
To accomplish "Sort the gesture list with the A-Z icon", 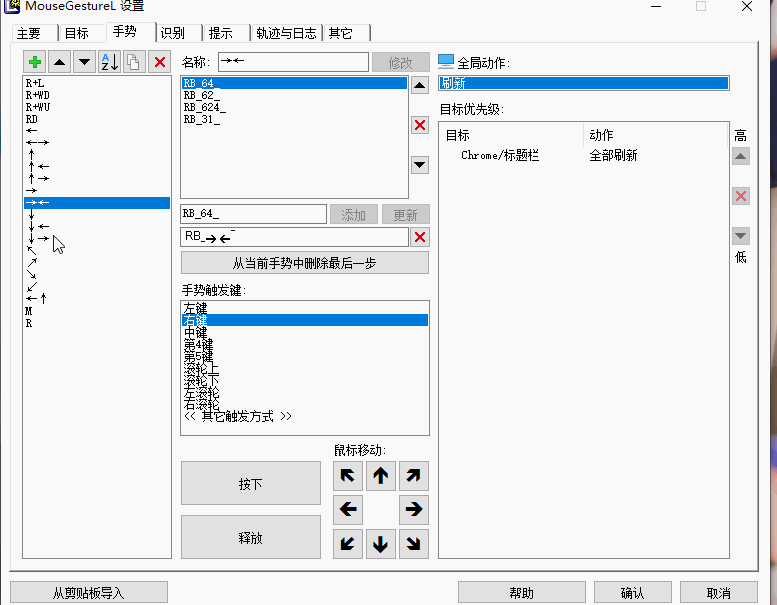I will tap(109, 62).
